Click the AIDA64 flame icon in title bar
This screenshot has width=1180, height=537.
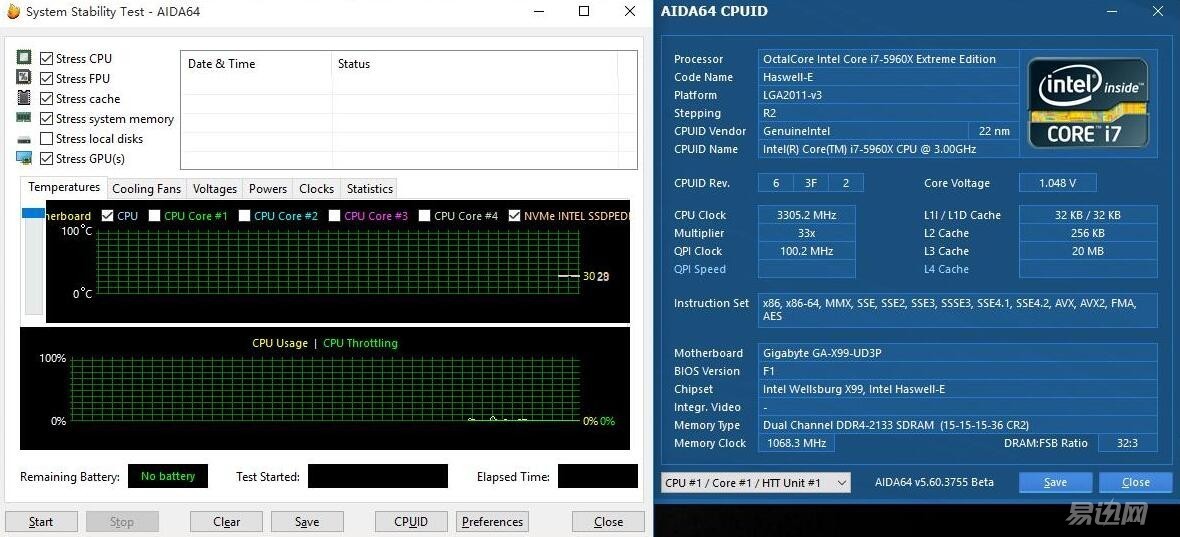point(13,12)
